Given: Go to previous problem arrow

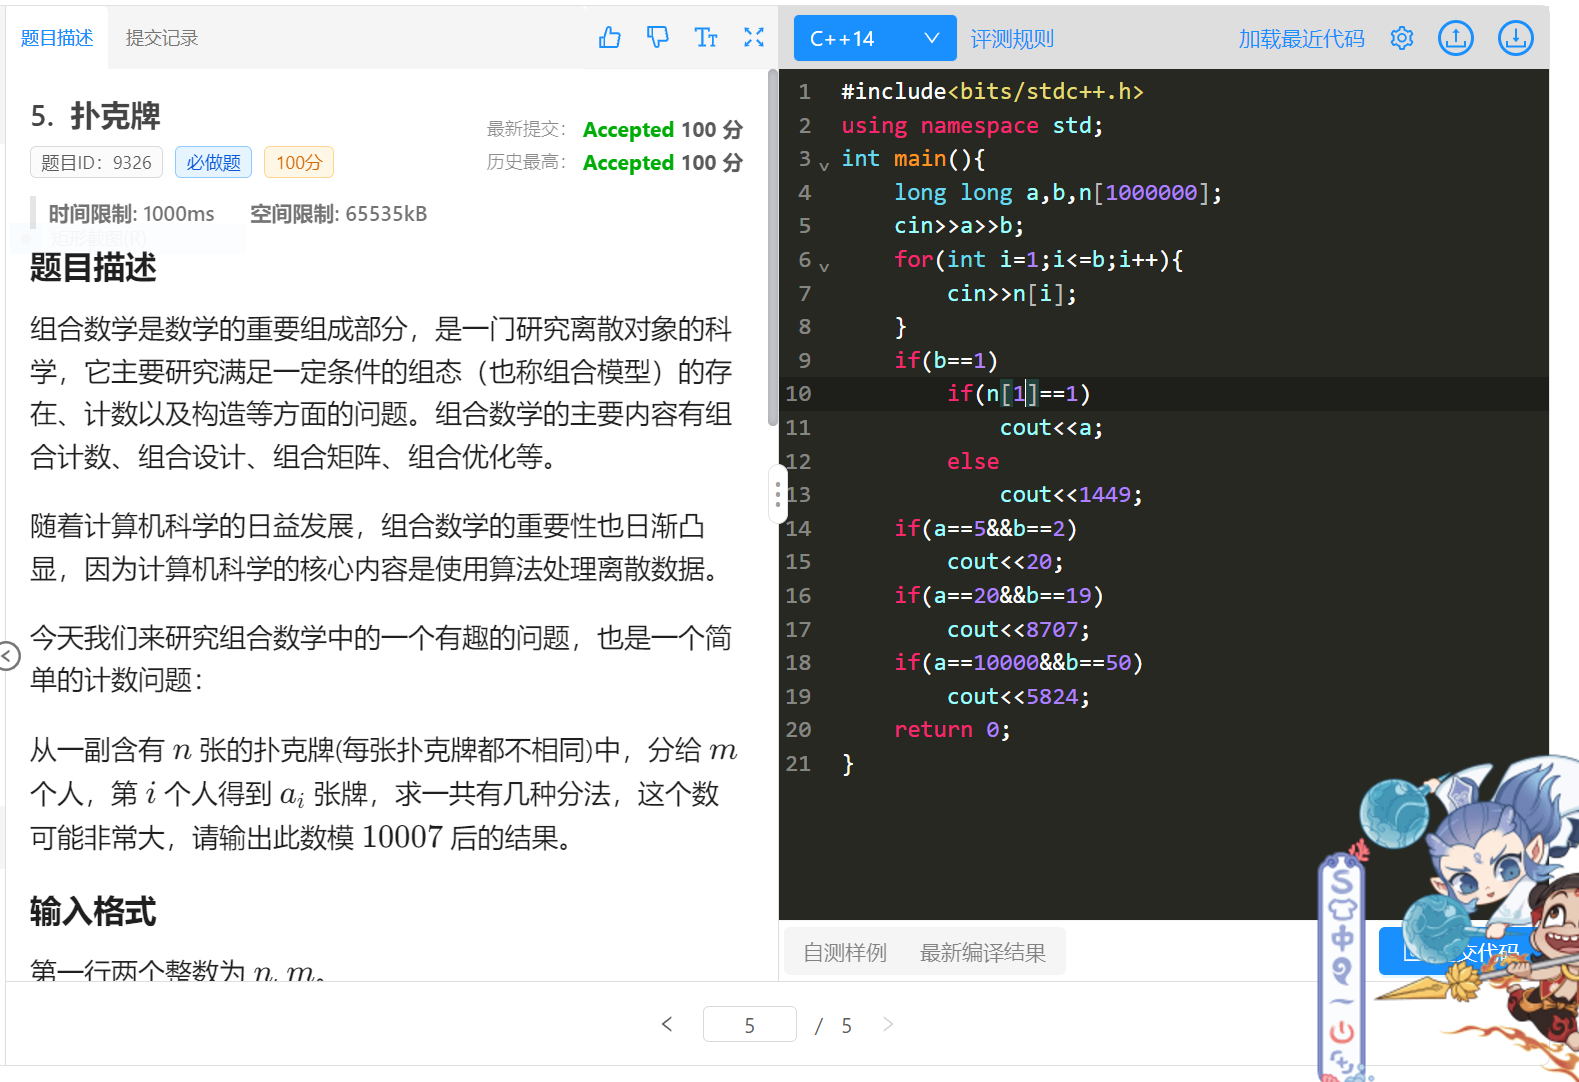Looking at the screenshot, I should pos(667,1024).
